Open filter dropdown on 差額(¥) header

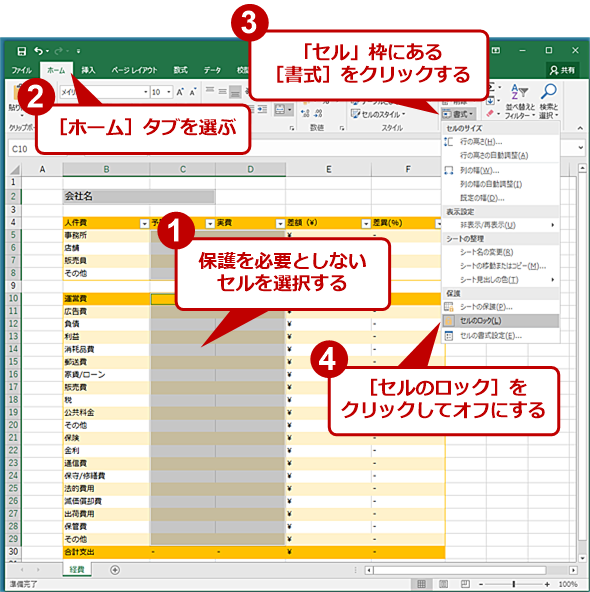(366, 224)
